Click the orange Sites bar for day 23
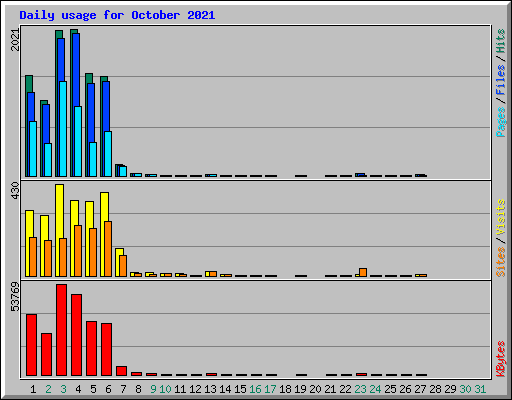 click(x=363, y=272)
